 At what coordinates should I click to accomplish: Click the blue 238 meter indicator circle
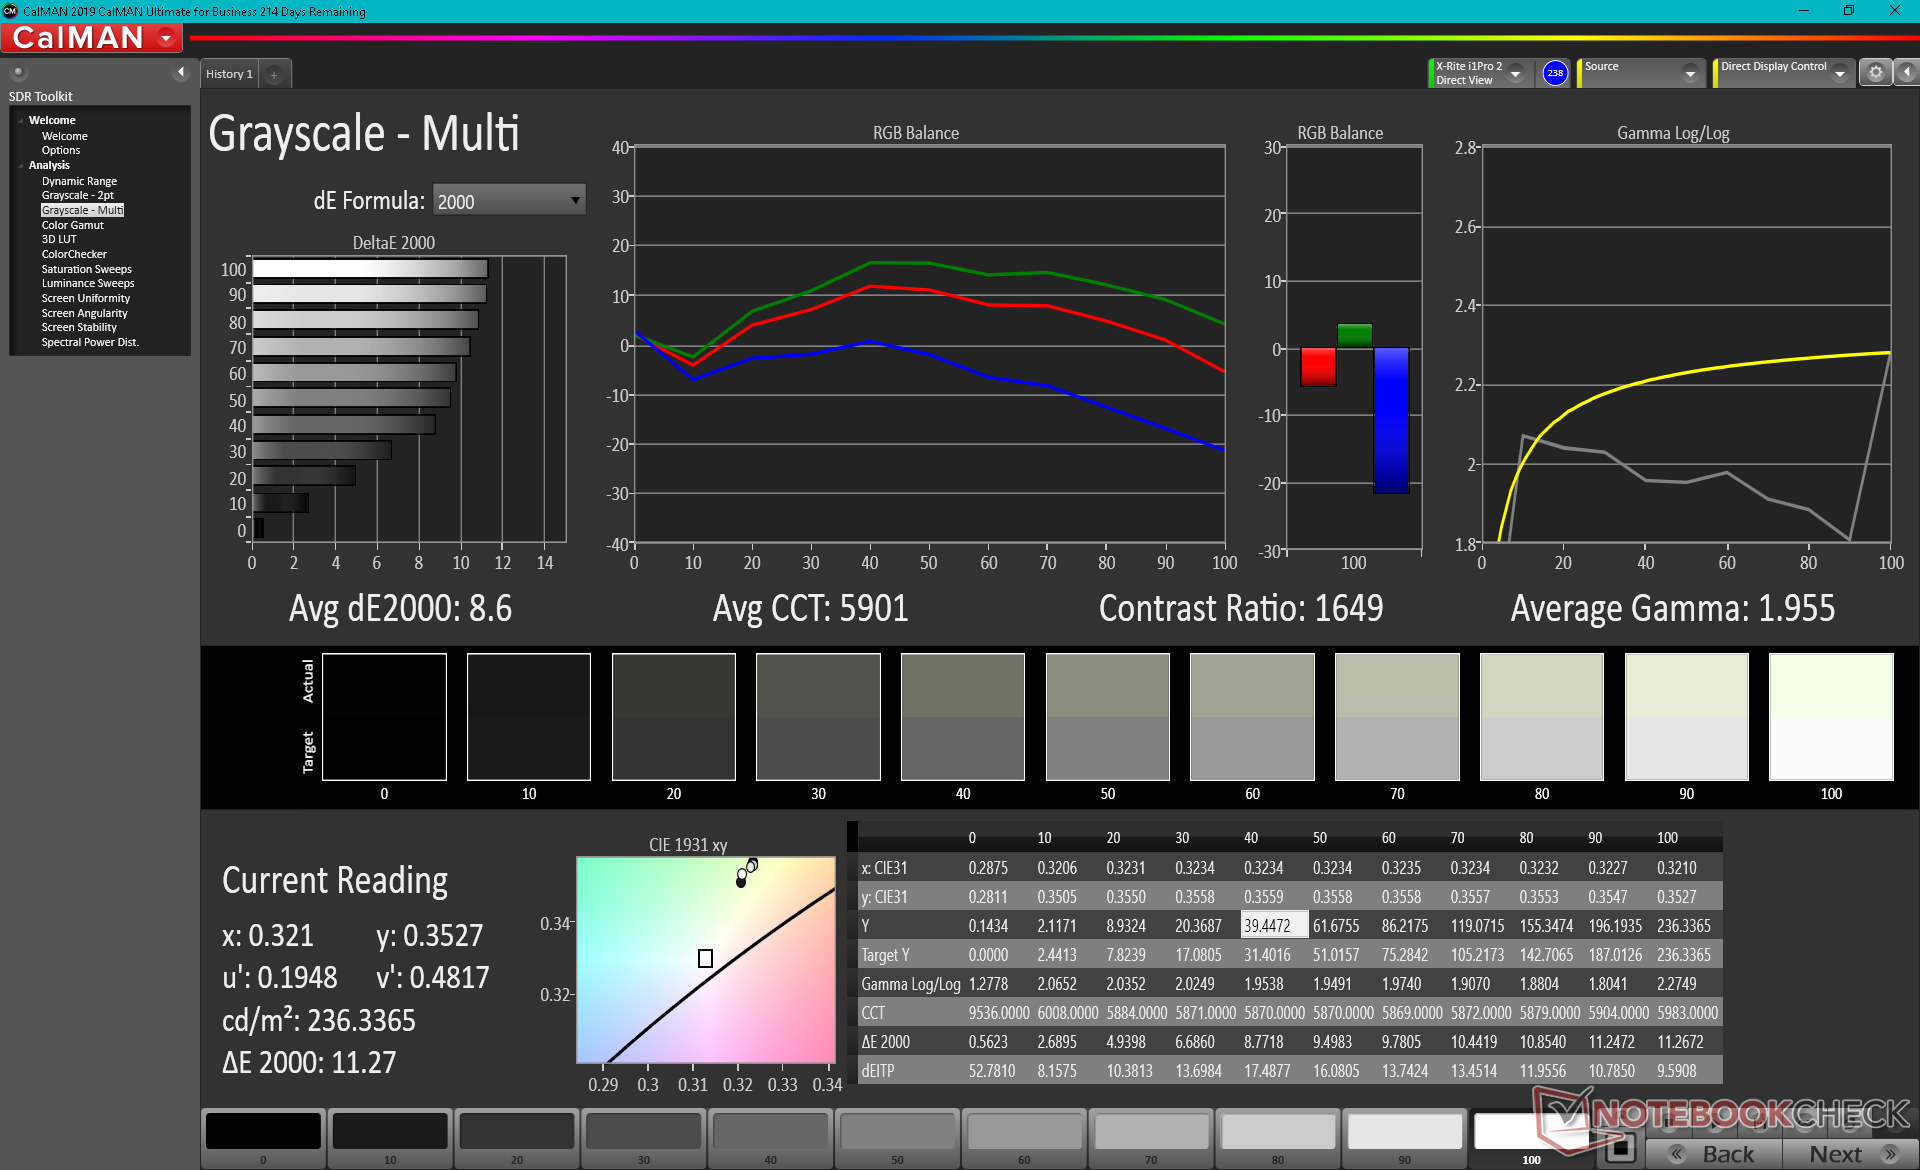click(1554, 73)
